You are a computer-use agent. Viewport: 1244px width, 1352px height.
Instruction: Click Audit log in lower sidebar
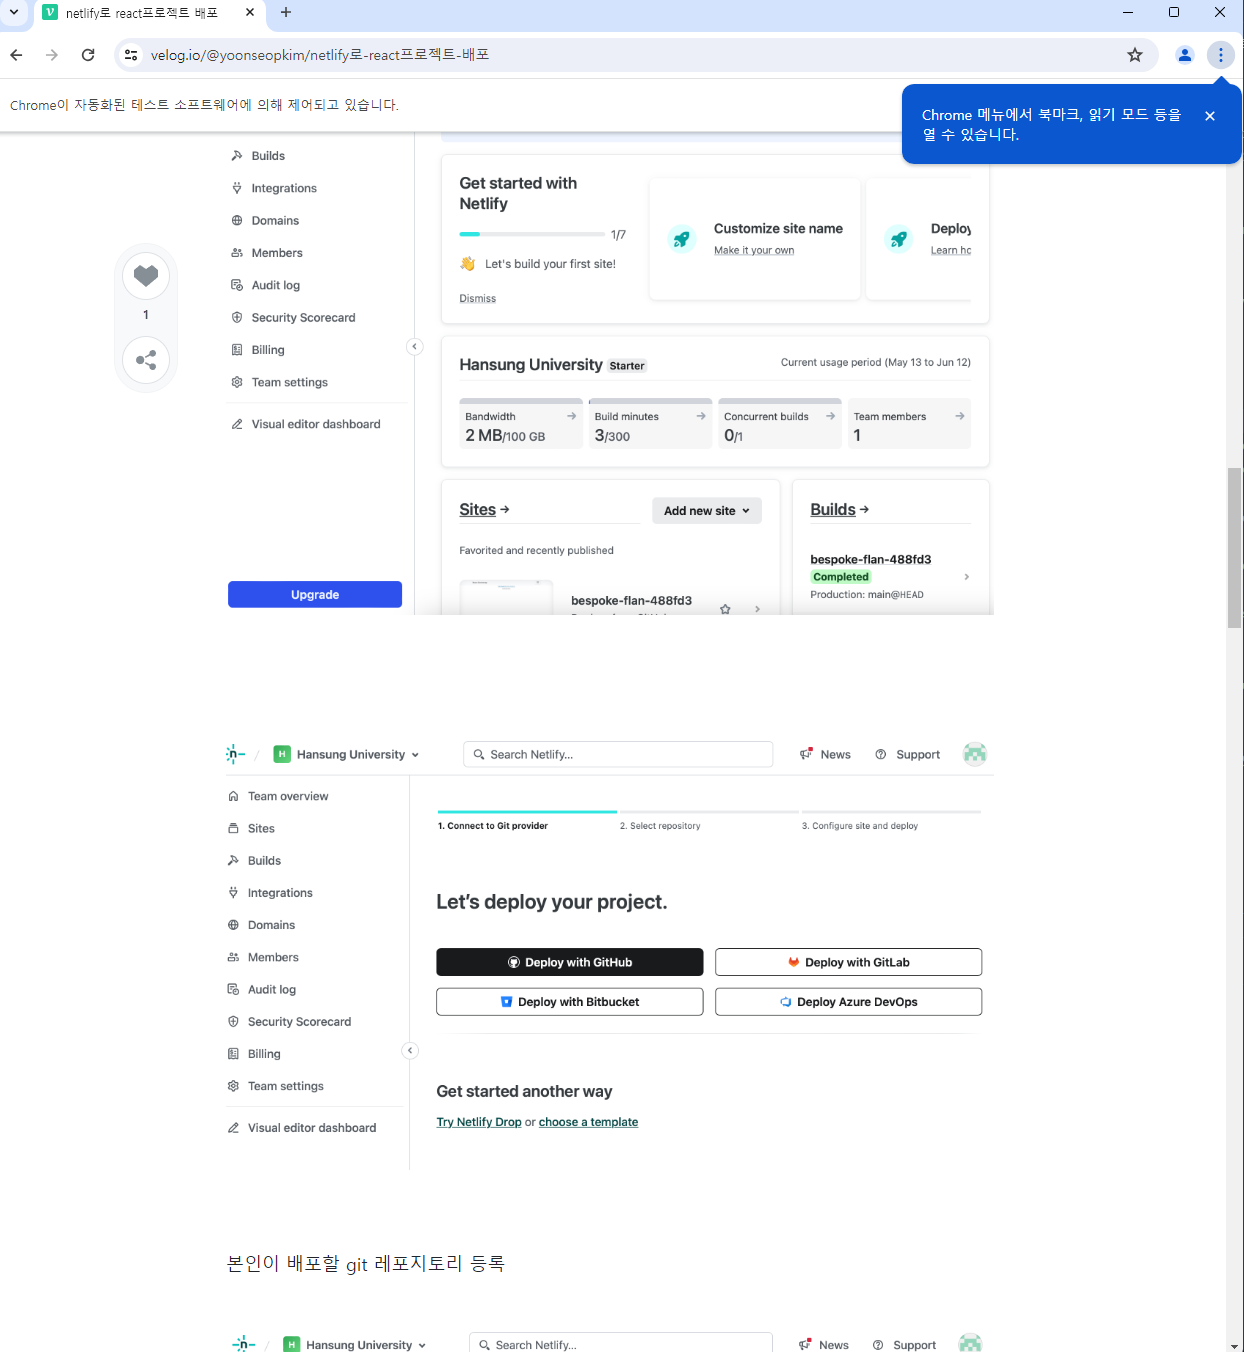click(x=262, y=990)
